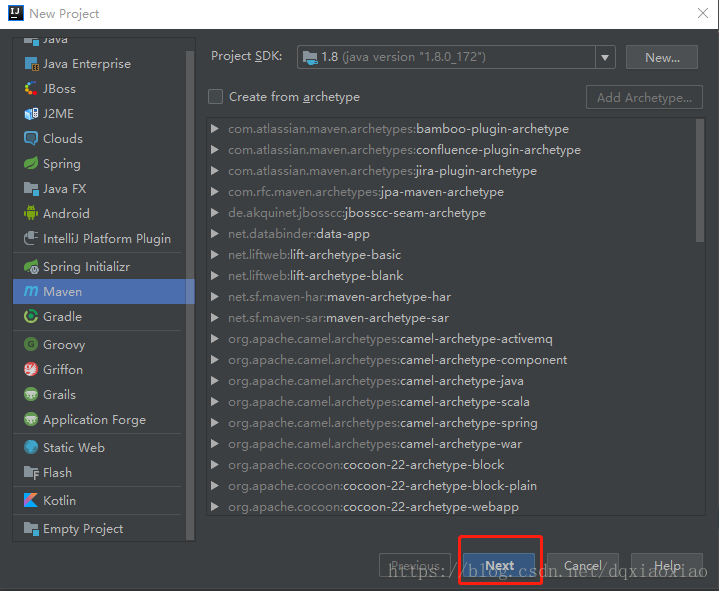The height and width of the screenshot is (591, 719).
Task: Expand lift-archetype-basic node
Action: click(x=214, y=255)
